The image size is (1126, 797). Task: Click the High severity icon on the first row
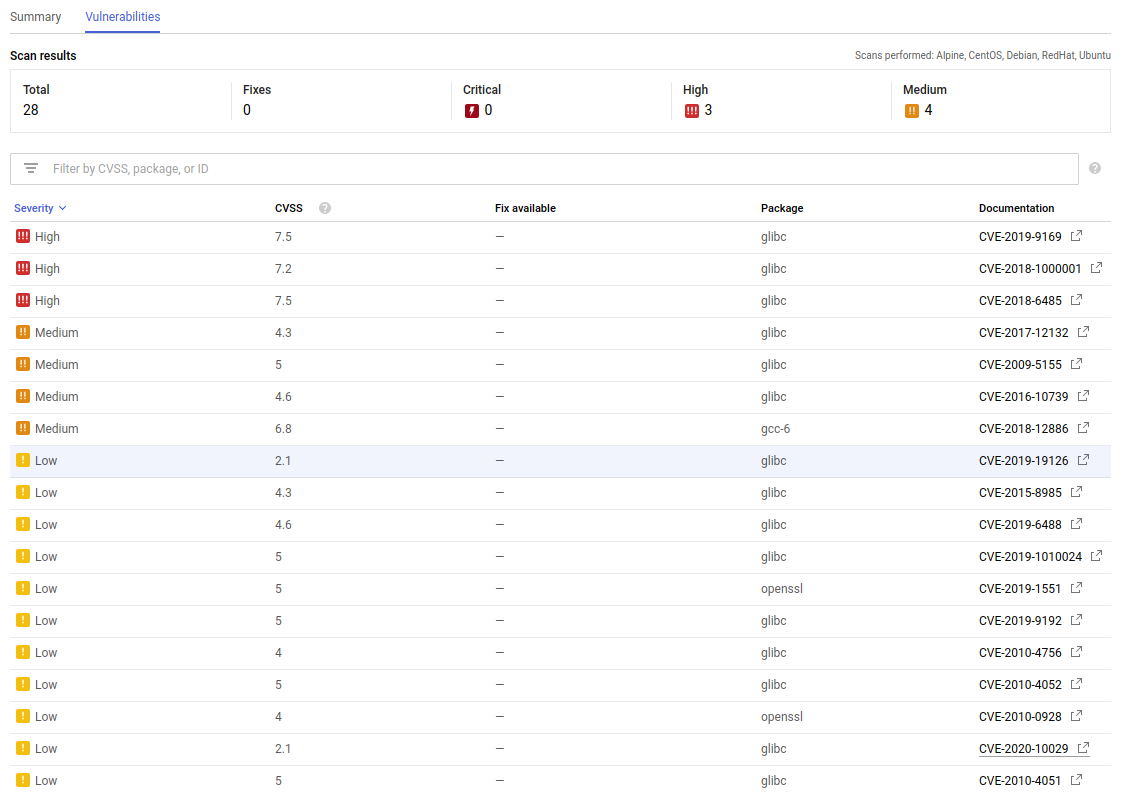click(x=22, y=236)
